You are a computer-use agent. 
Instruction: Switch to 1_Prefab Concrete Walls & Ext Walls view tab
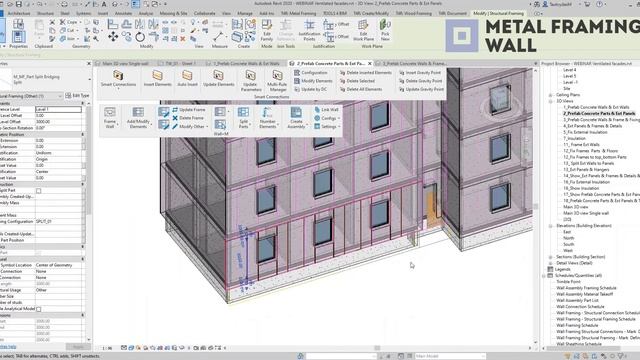(x=246, y=64)
